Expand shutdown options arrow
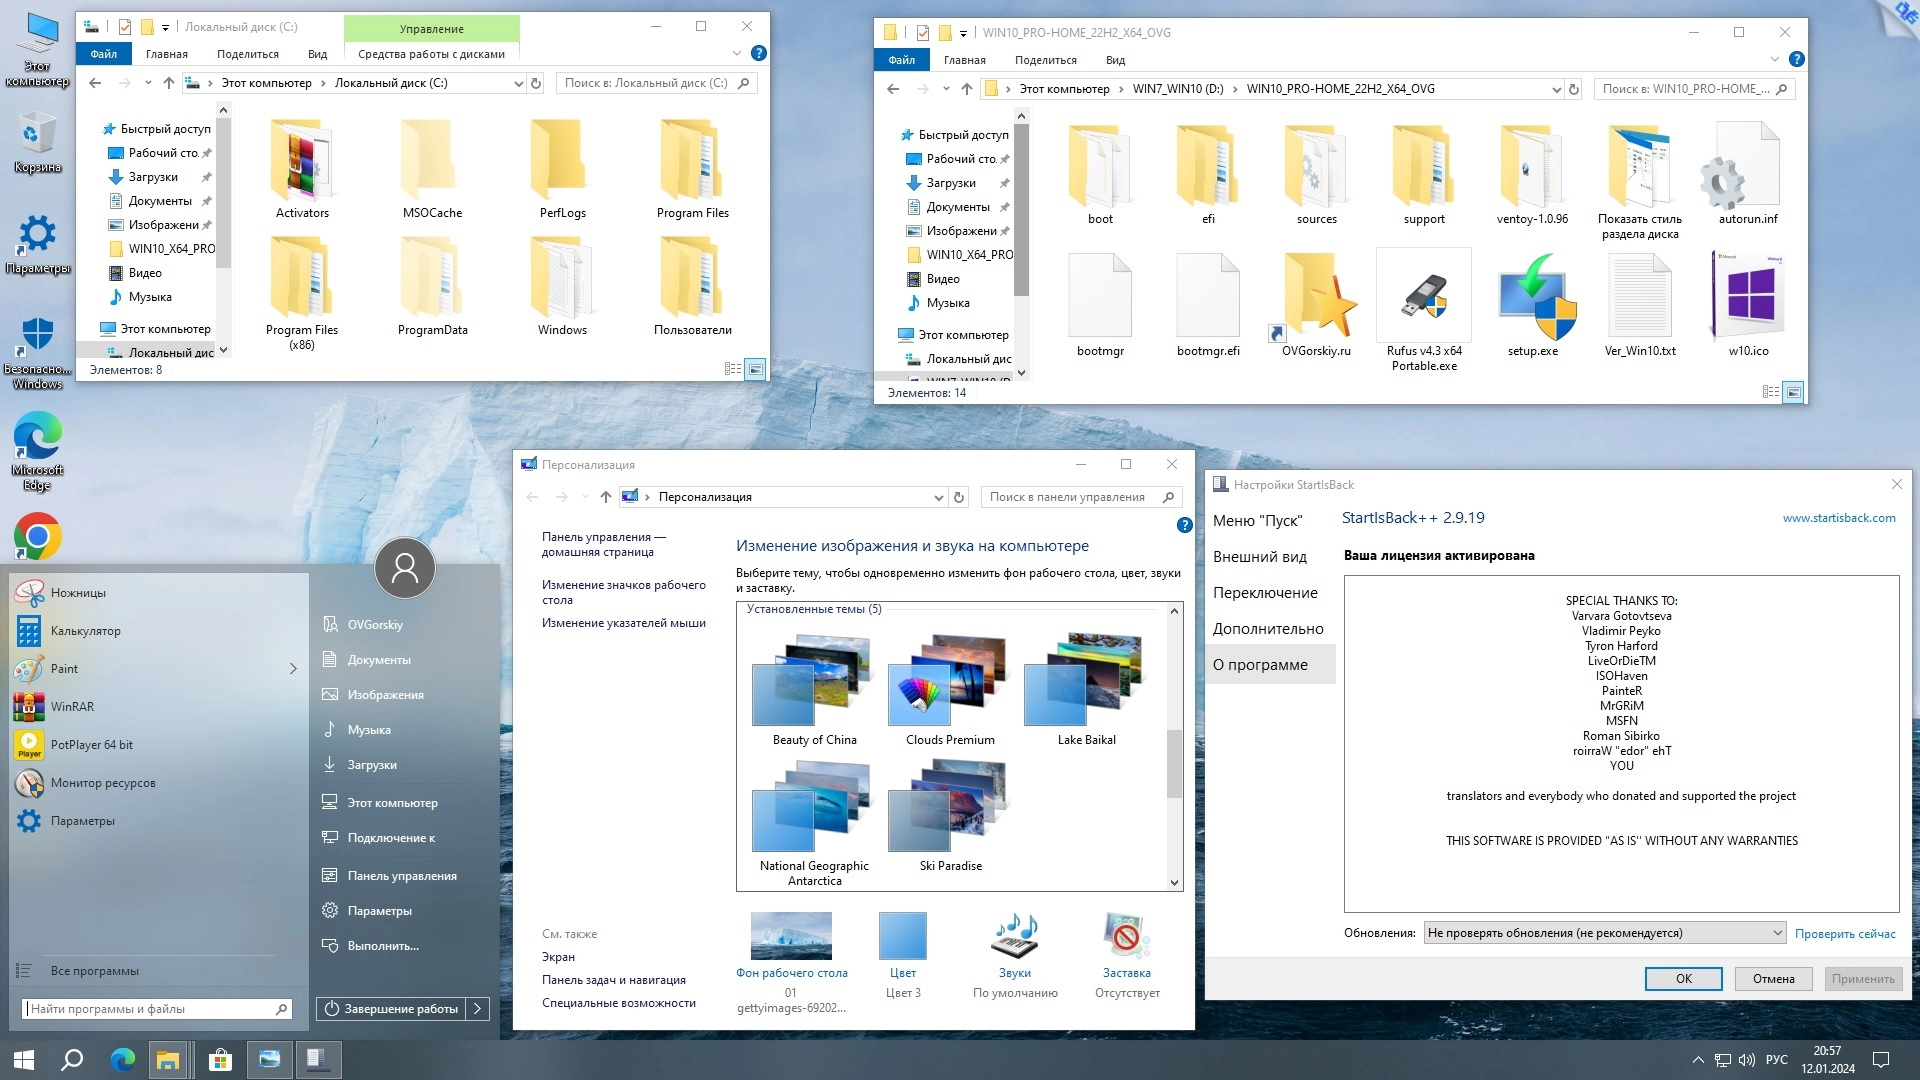Image resolution: width=1920 pixels, height=1080 pixels. (x=478, y=1009)
